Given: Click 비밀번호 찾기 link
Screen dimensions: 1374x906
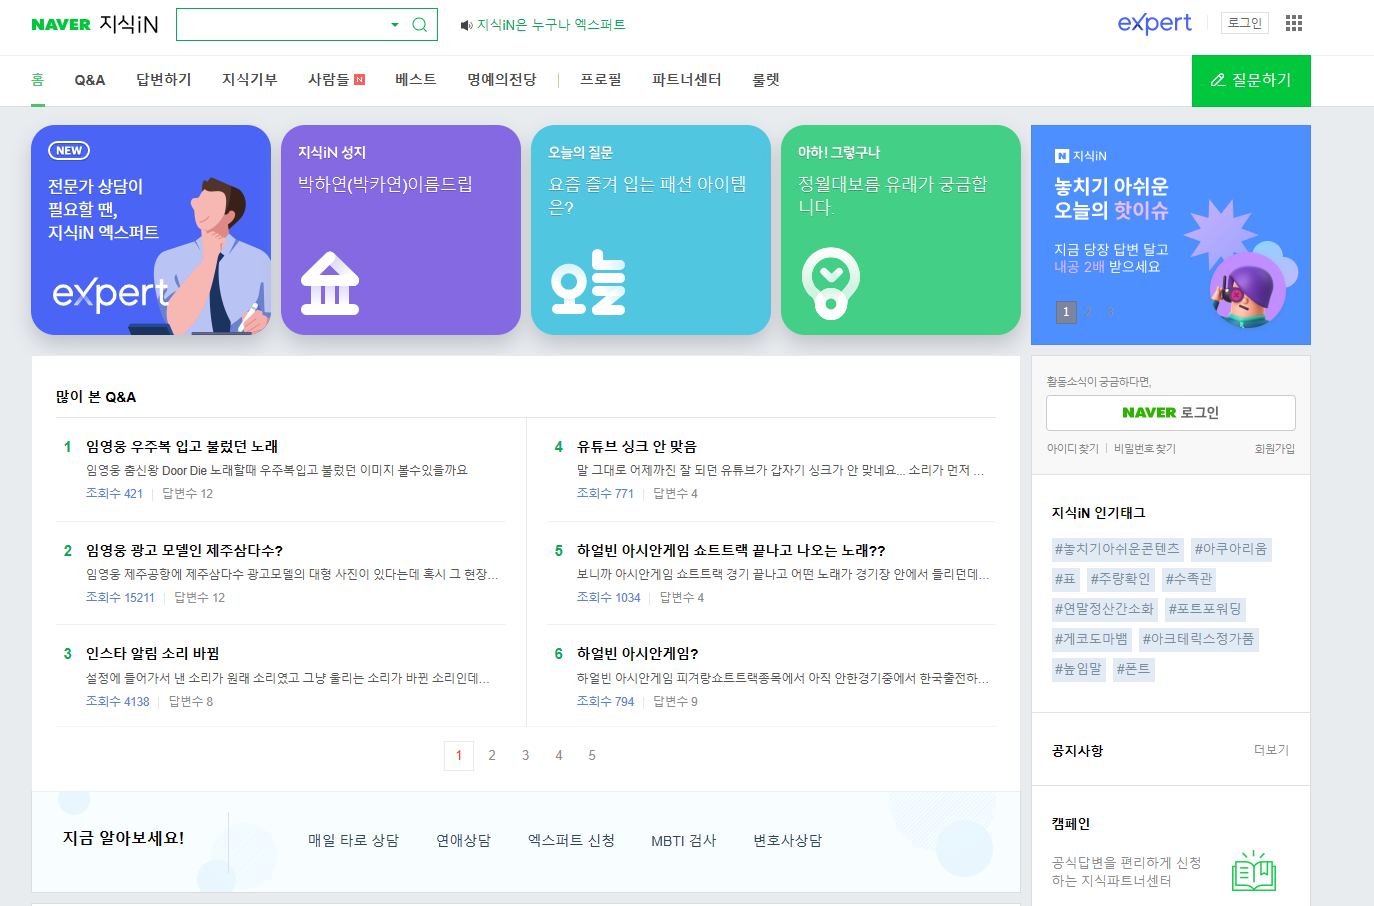Looking at the screenshot, I should (x=1145, y=449).
